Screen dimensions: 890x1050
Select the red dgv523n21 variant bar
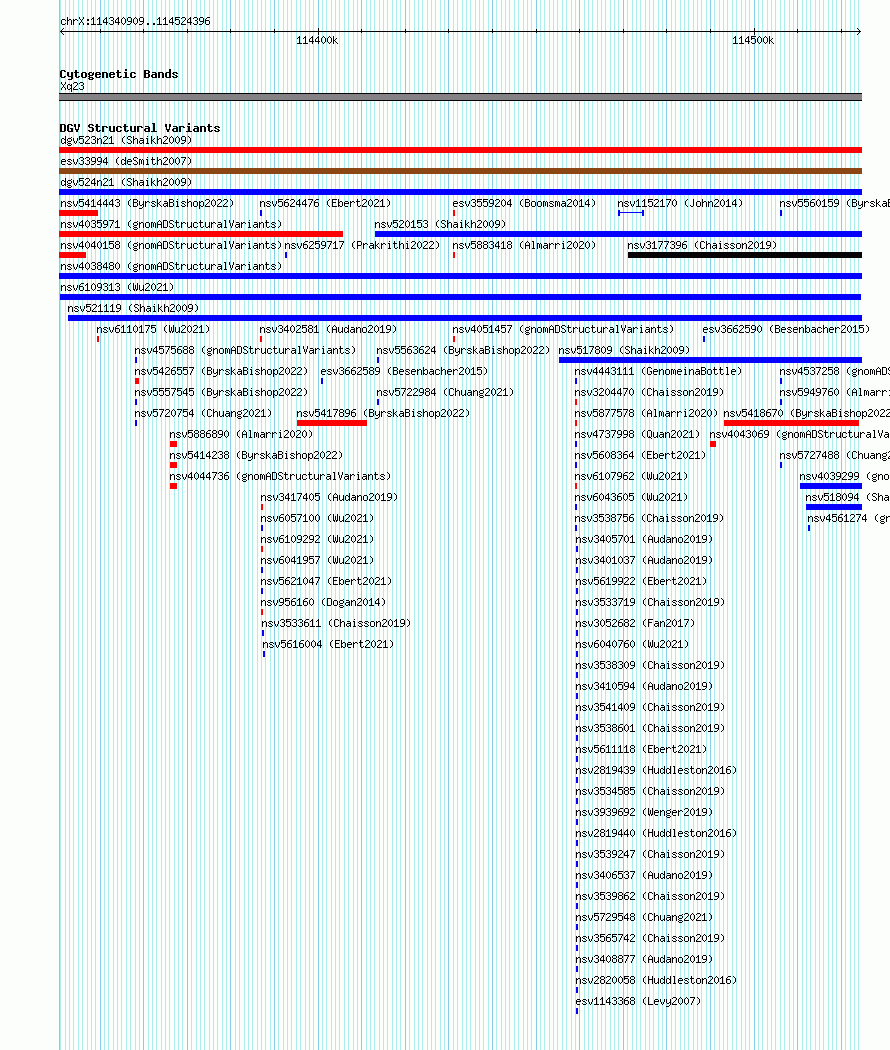[460, 150]
